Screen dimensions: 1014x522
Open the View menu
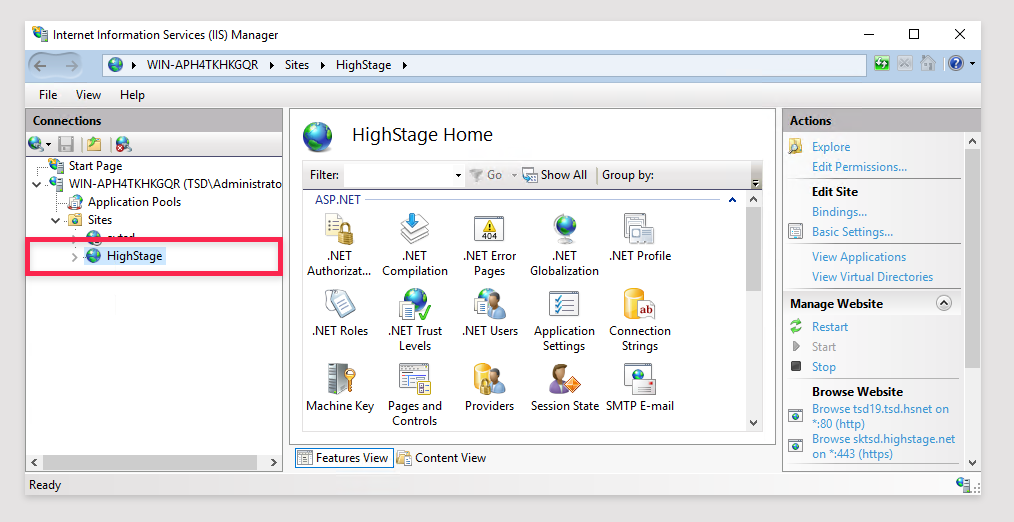[88, 95]
